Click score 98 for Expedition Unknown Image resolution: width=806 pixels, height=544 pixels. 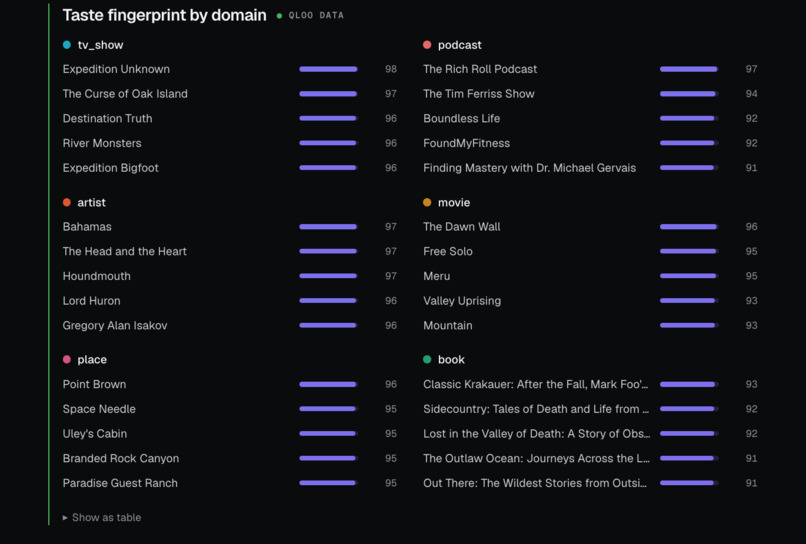tap(391, 69)
